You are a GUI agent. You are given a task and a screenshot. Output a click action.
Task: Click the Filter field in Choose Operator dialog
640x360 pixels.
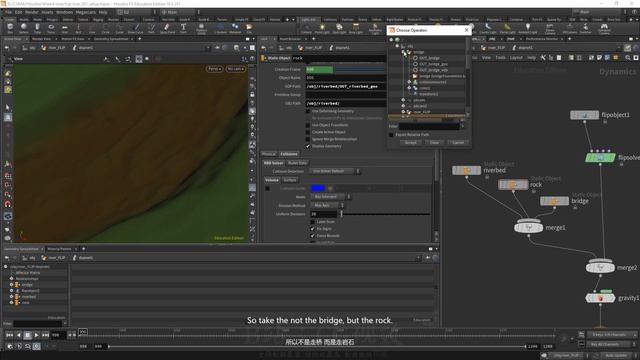pos(429,127)
